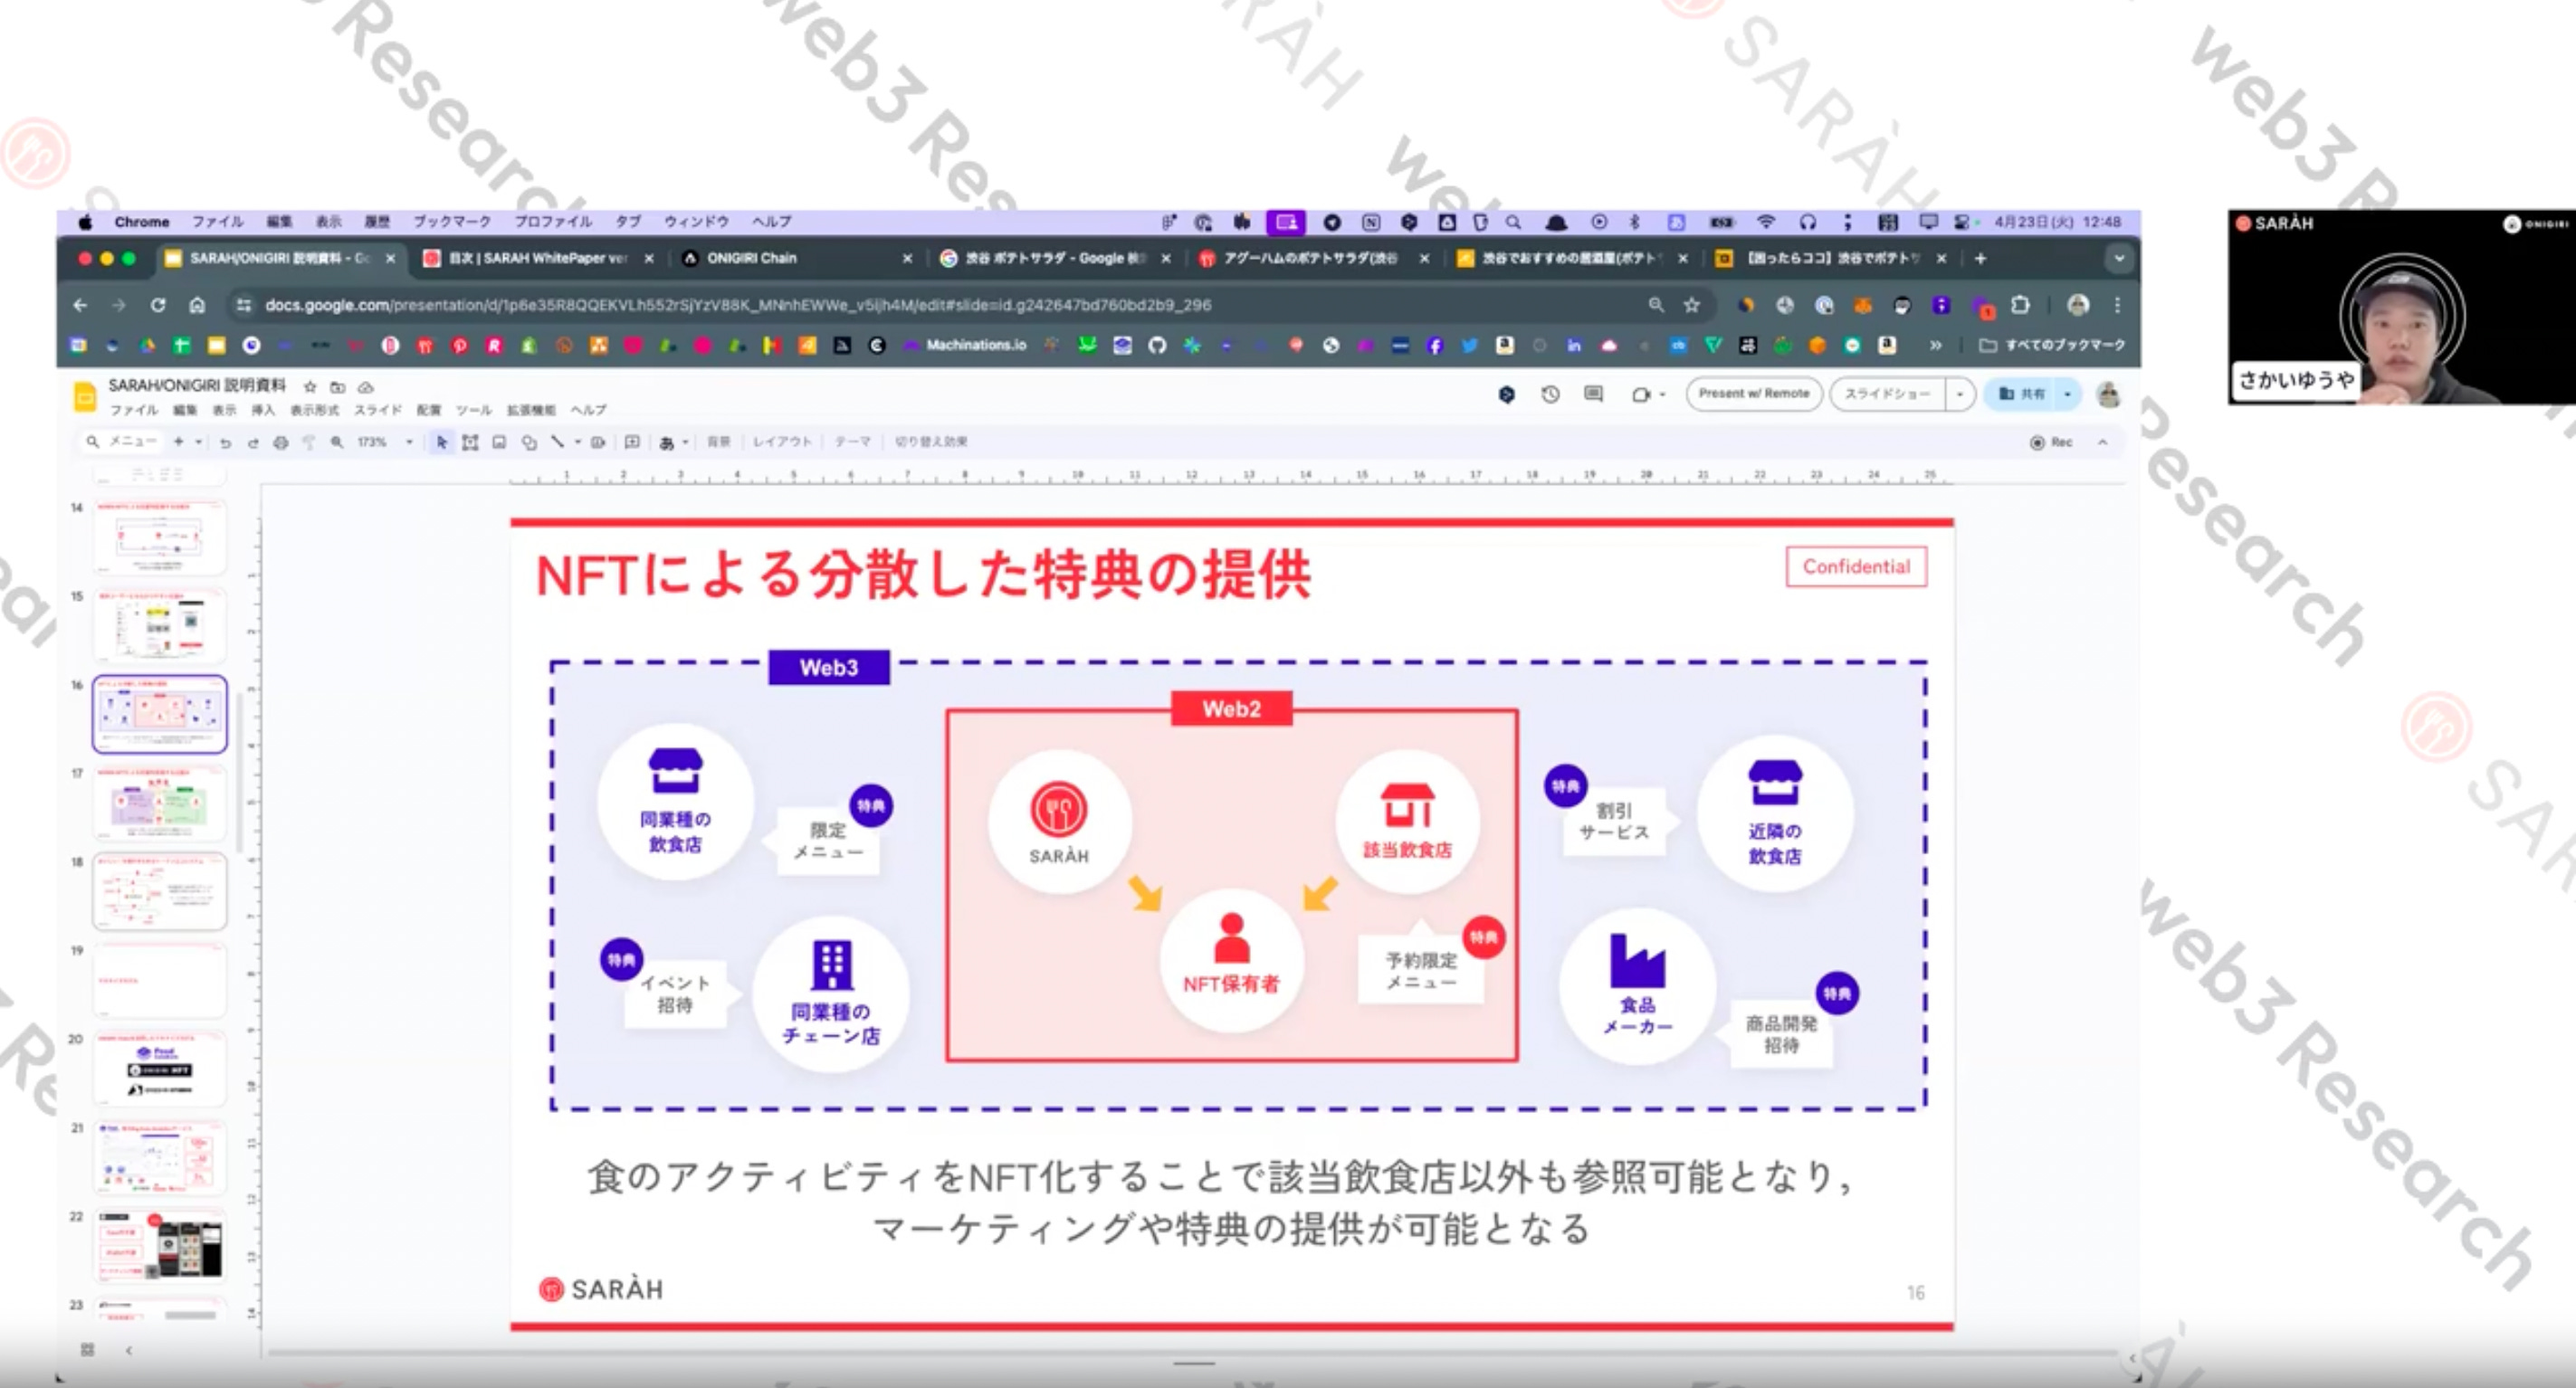The width and height of the screenshot is (2576, 1388).
Task: Open the 共有 share options dropdown arrow
Action: [2067, 394]
